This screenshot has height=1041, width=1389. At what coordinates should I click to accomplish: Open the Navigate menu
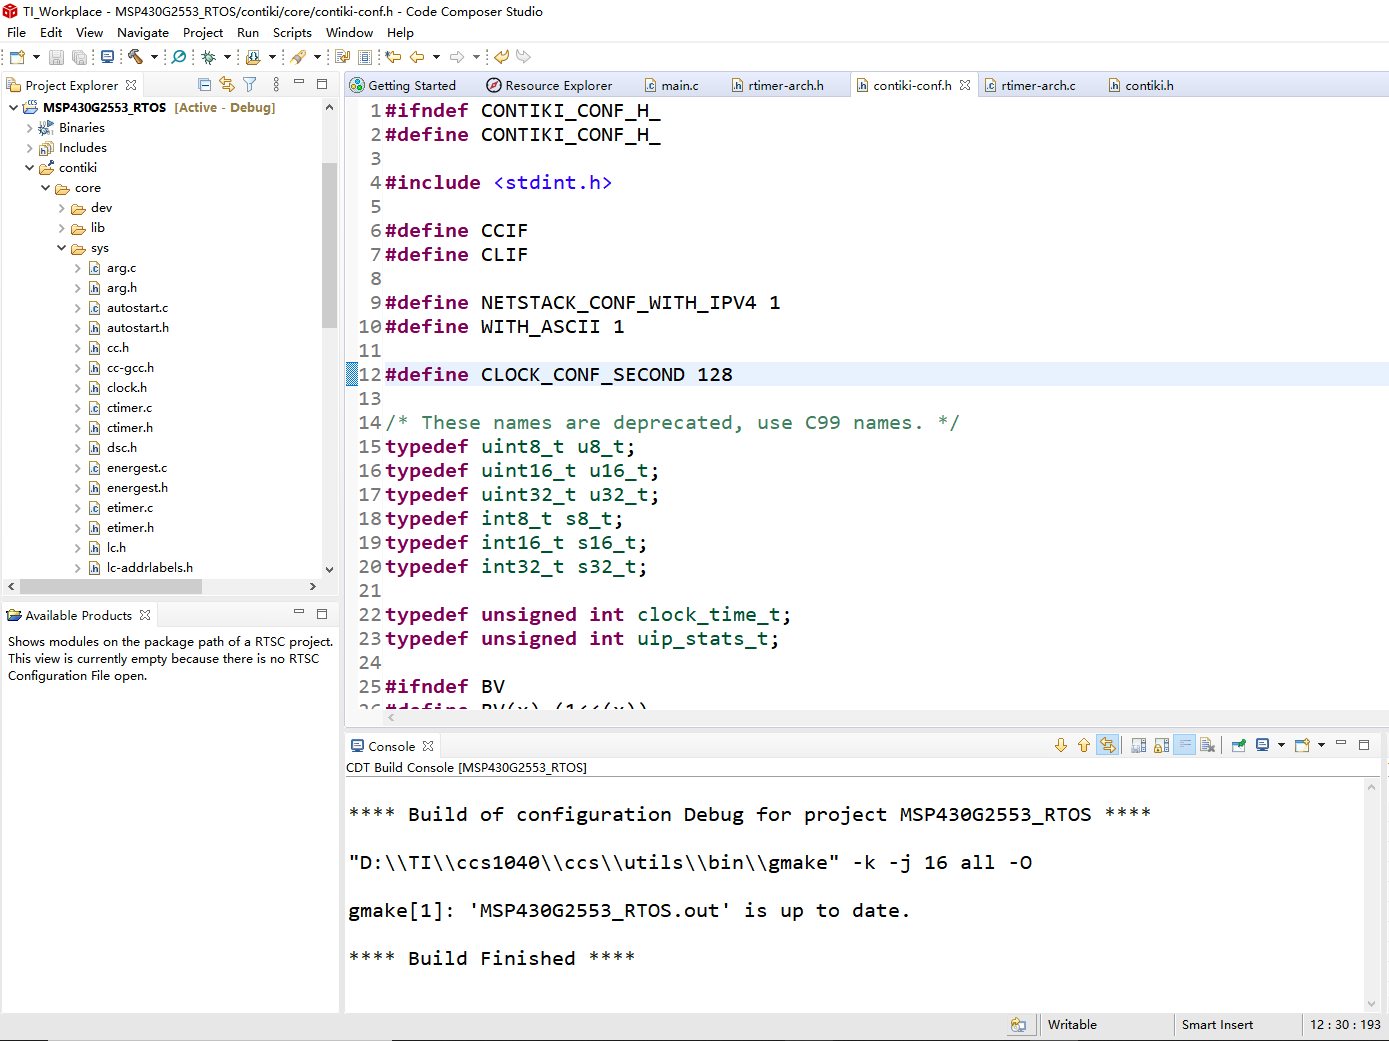[142, 32]
